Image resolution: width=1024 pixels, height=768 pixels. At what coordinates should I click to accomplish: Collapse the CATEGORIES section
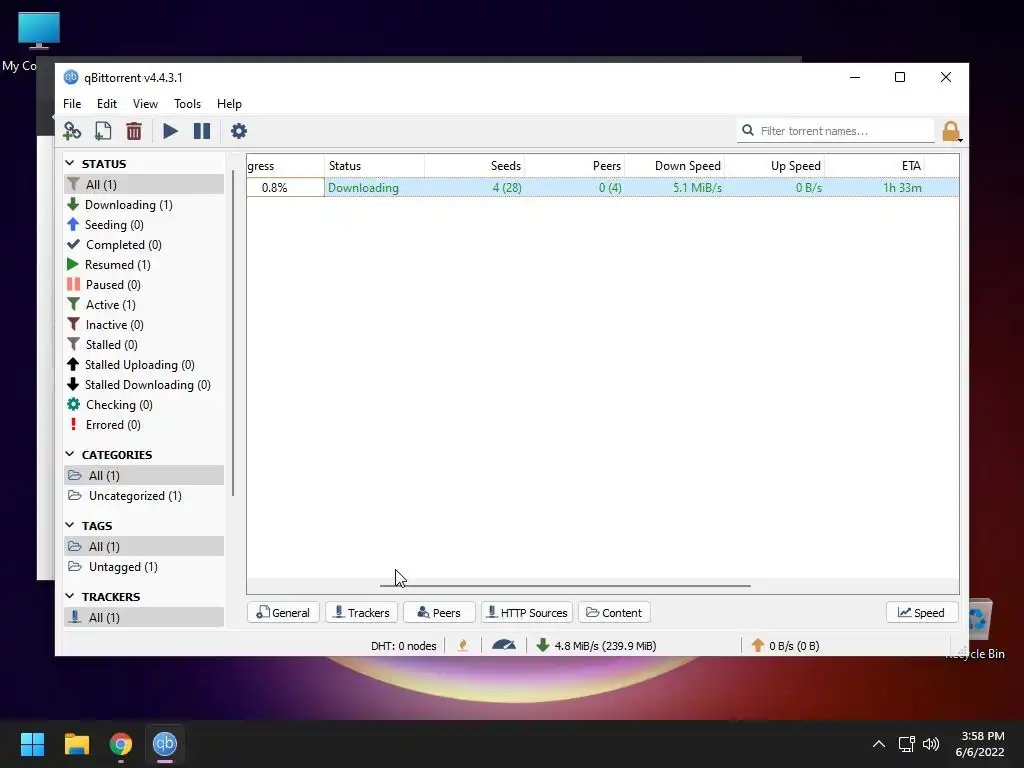[71, 455]
